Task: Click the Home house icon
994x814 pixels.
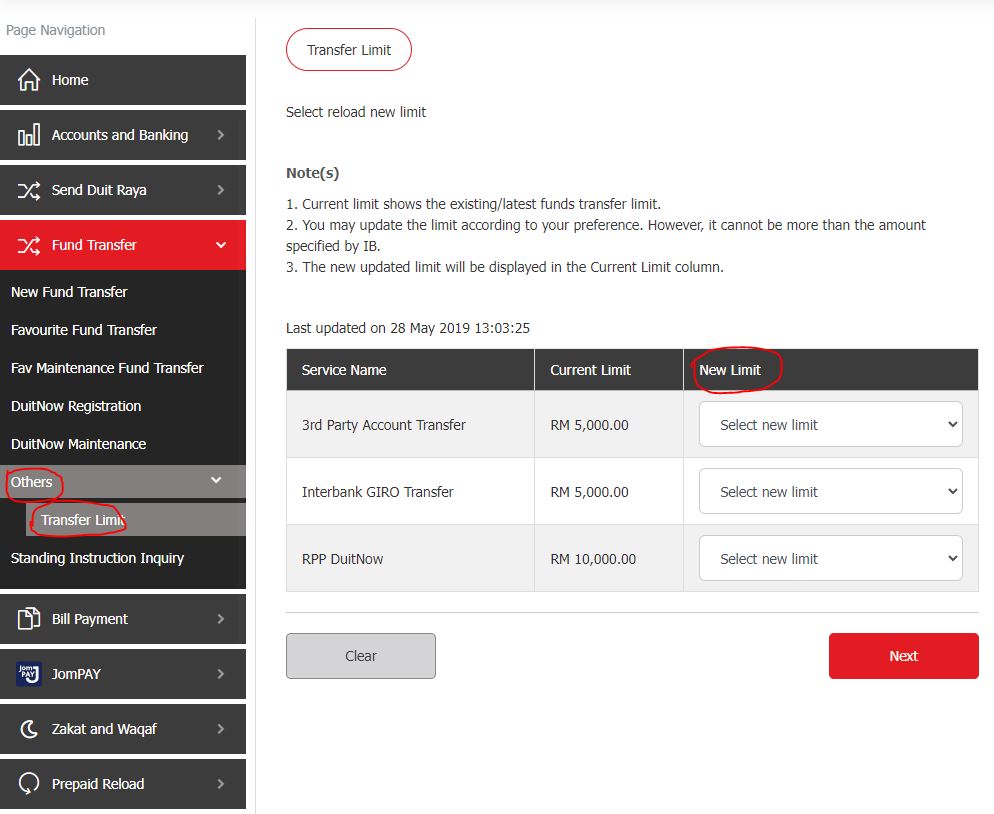Action: (29, 80)
